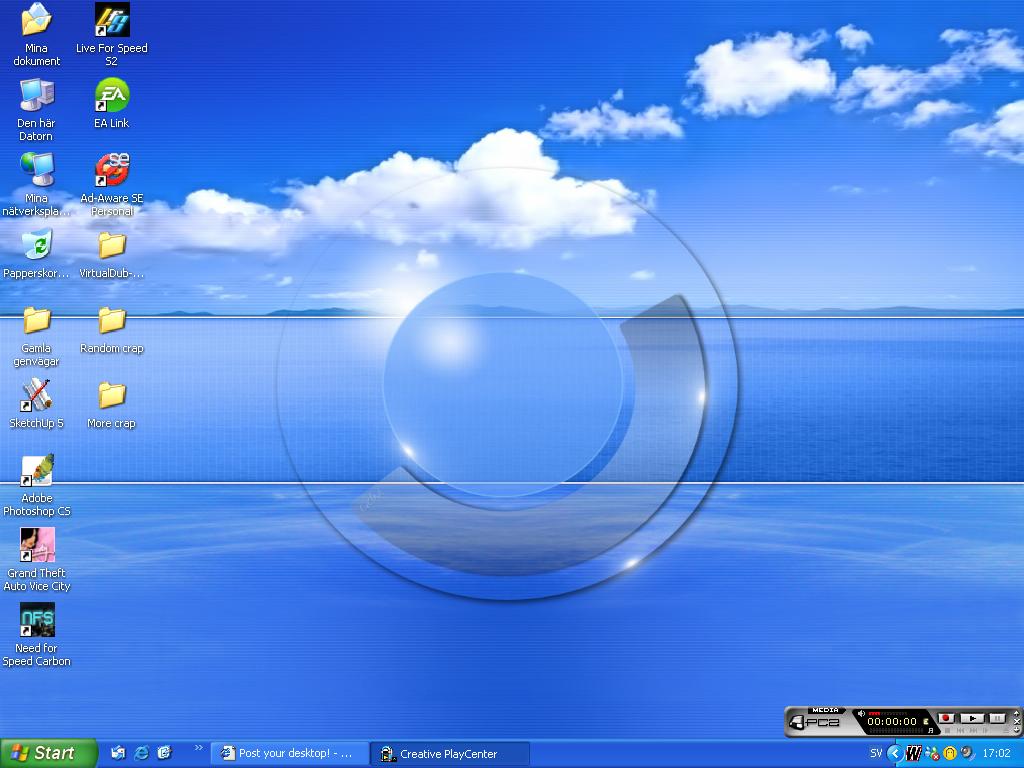1024x768 pixels.
Task: Click the stop button in PC2 media player
Action: click(947, 731)
